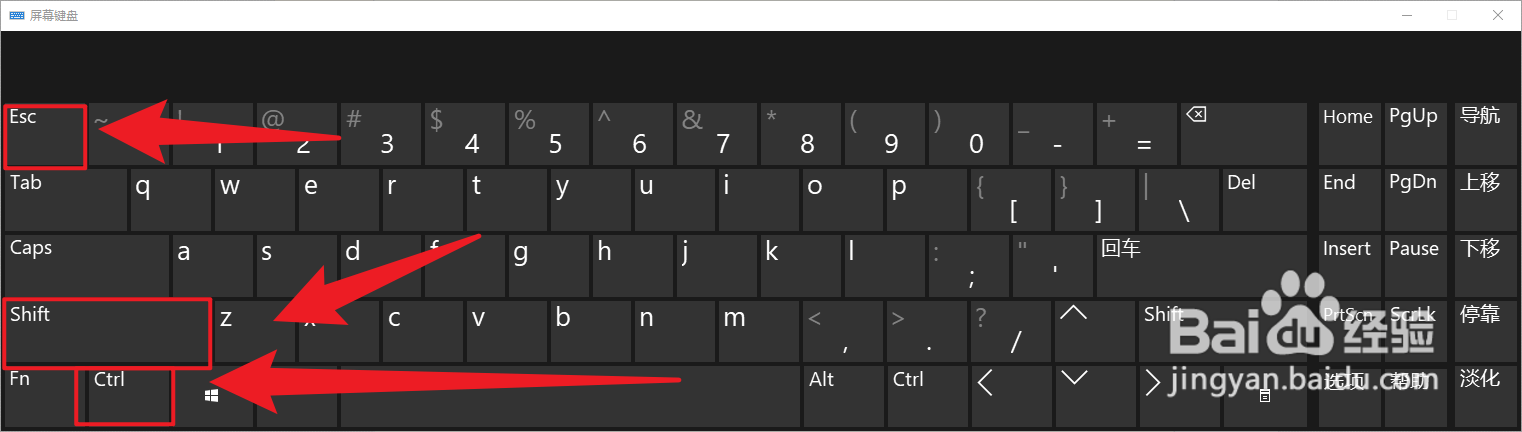Image resolution: width=1522 pixels, height=432 pixels.
Task: Click the 回车 enter key
Action: (1201, 265)
